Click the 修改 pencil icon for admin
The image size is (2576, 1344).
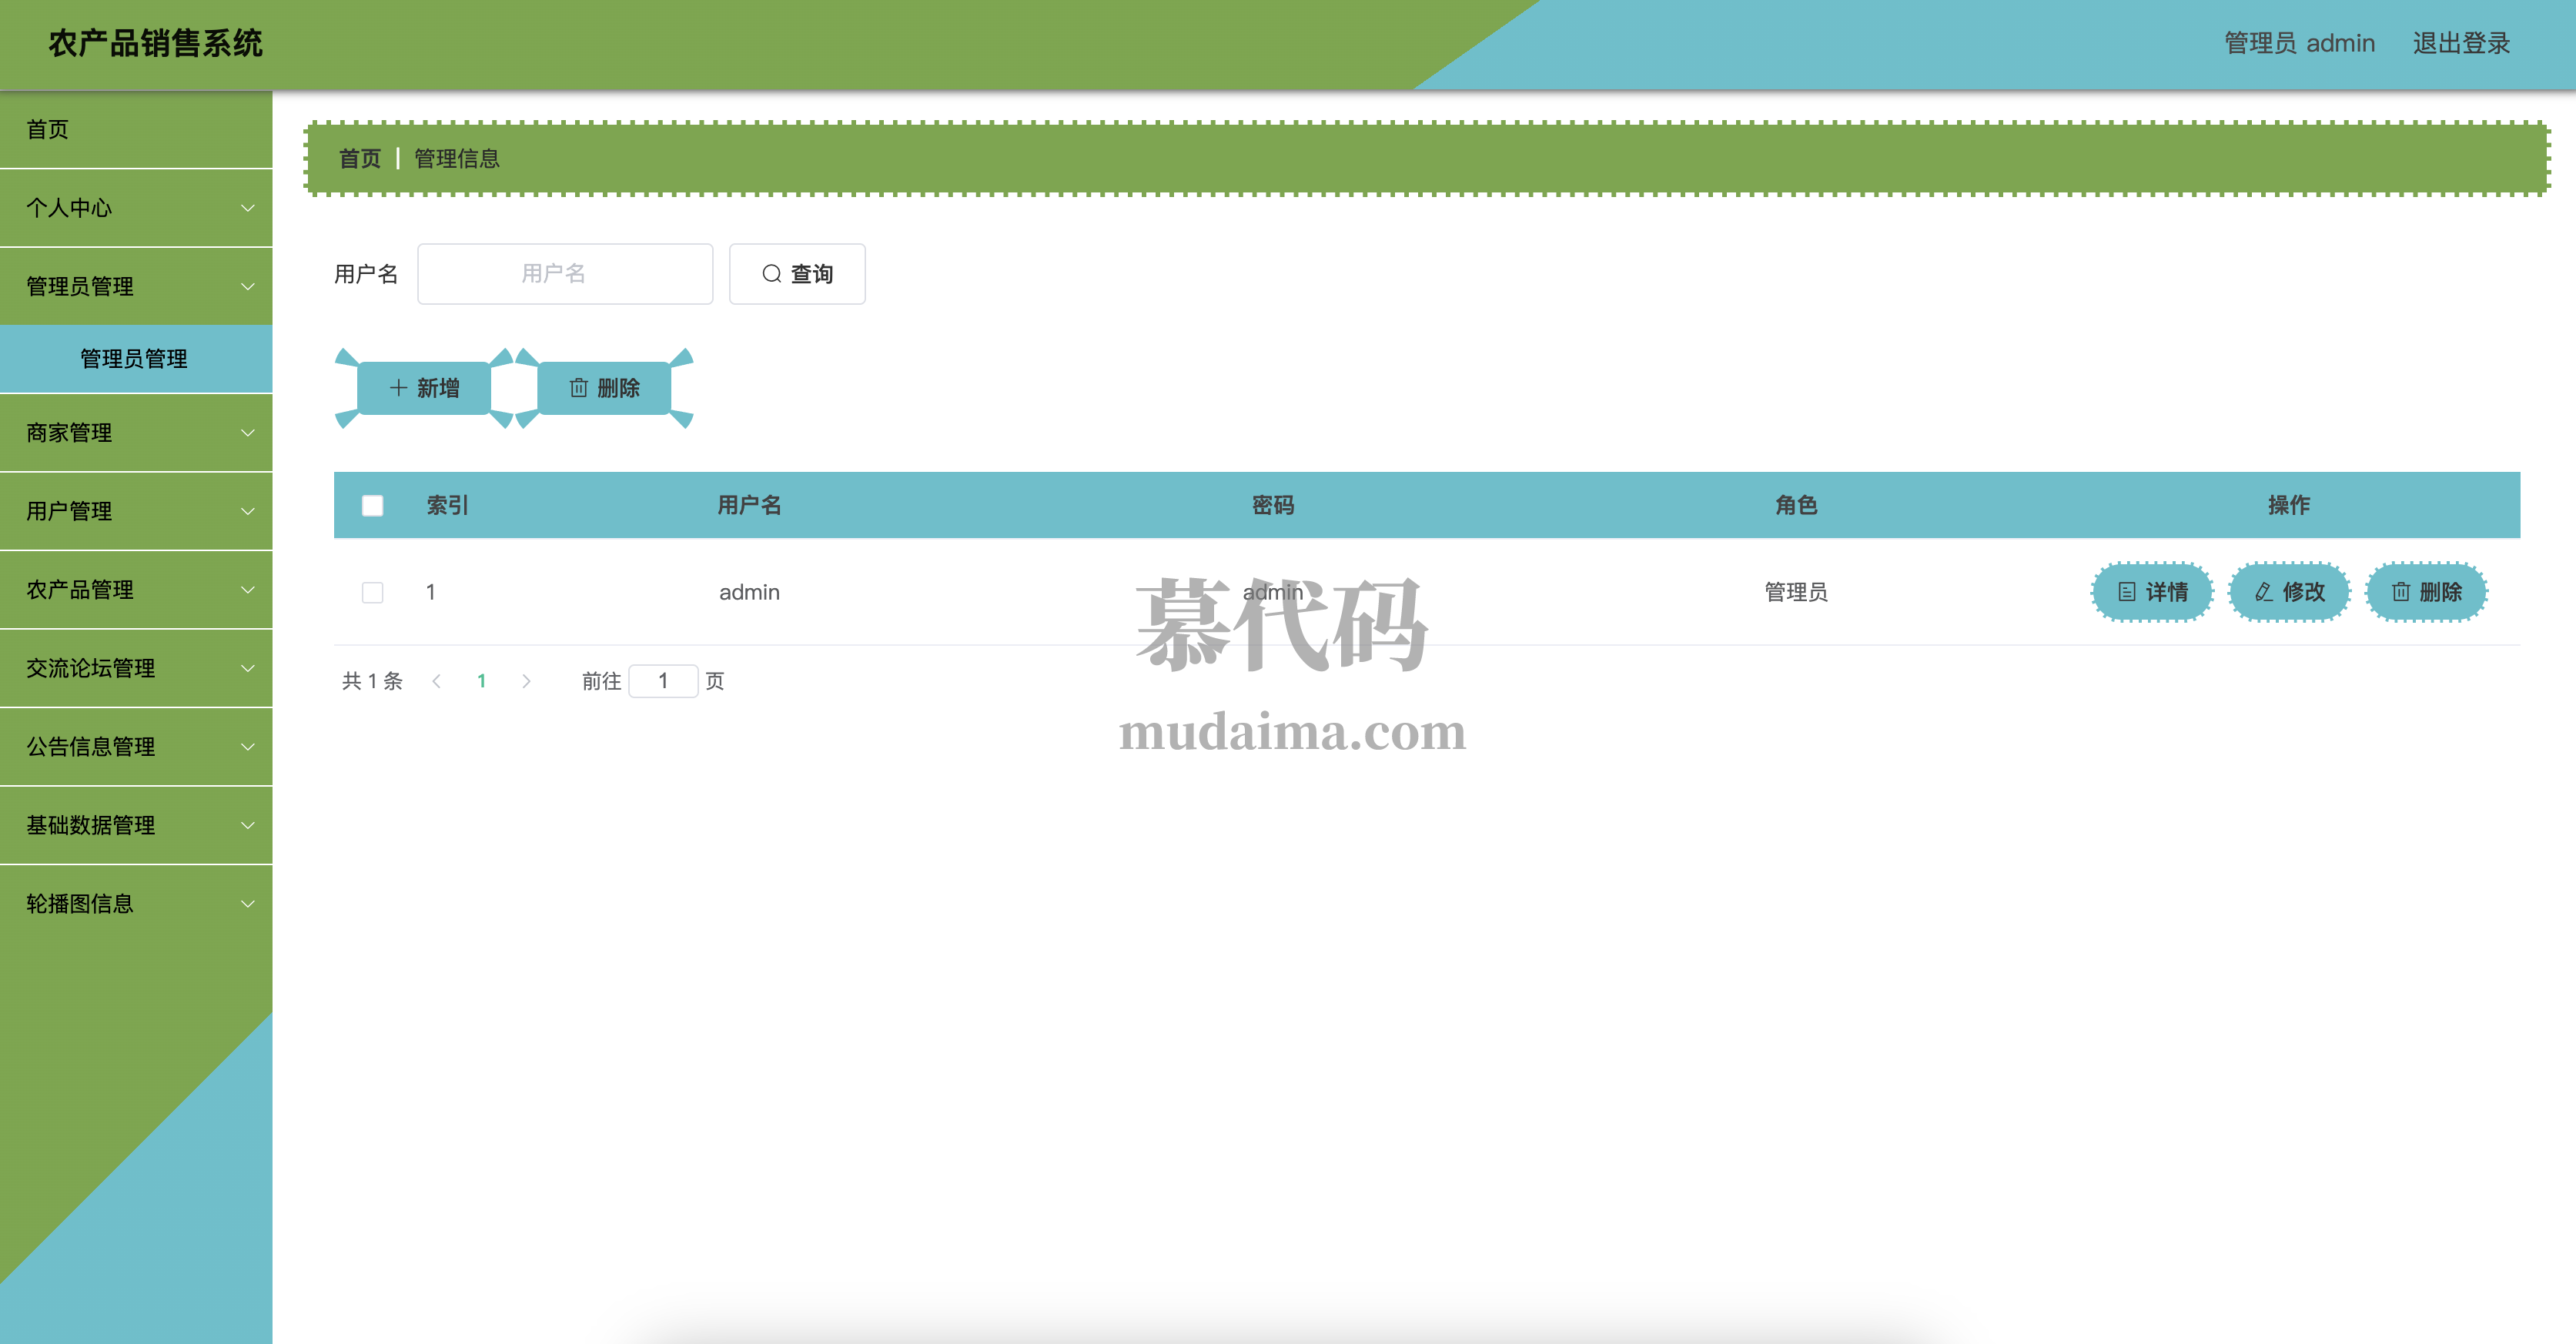(2263, 592)
